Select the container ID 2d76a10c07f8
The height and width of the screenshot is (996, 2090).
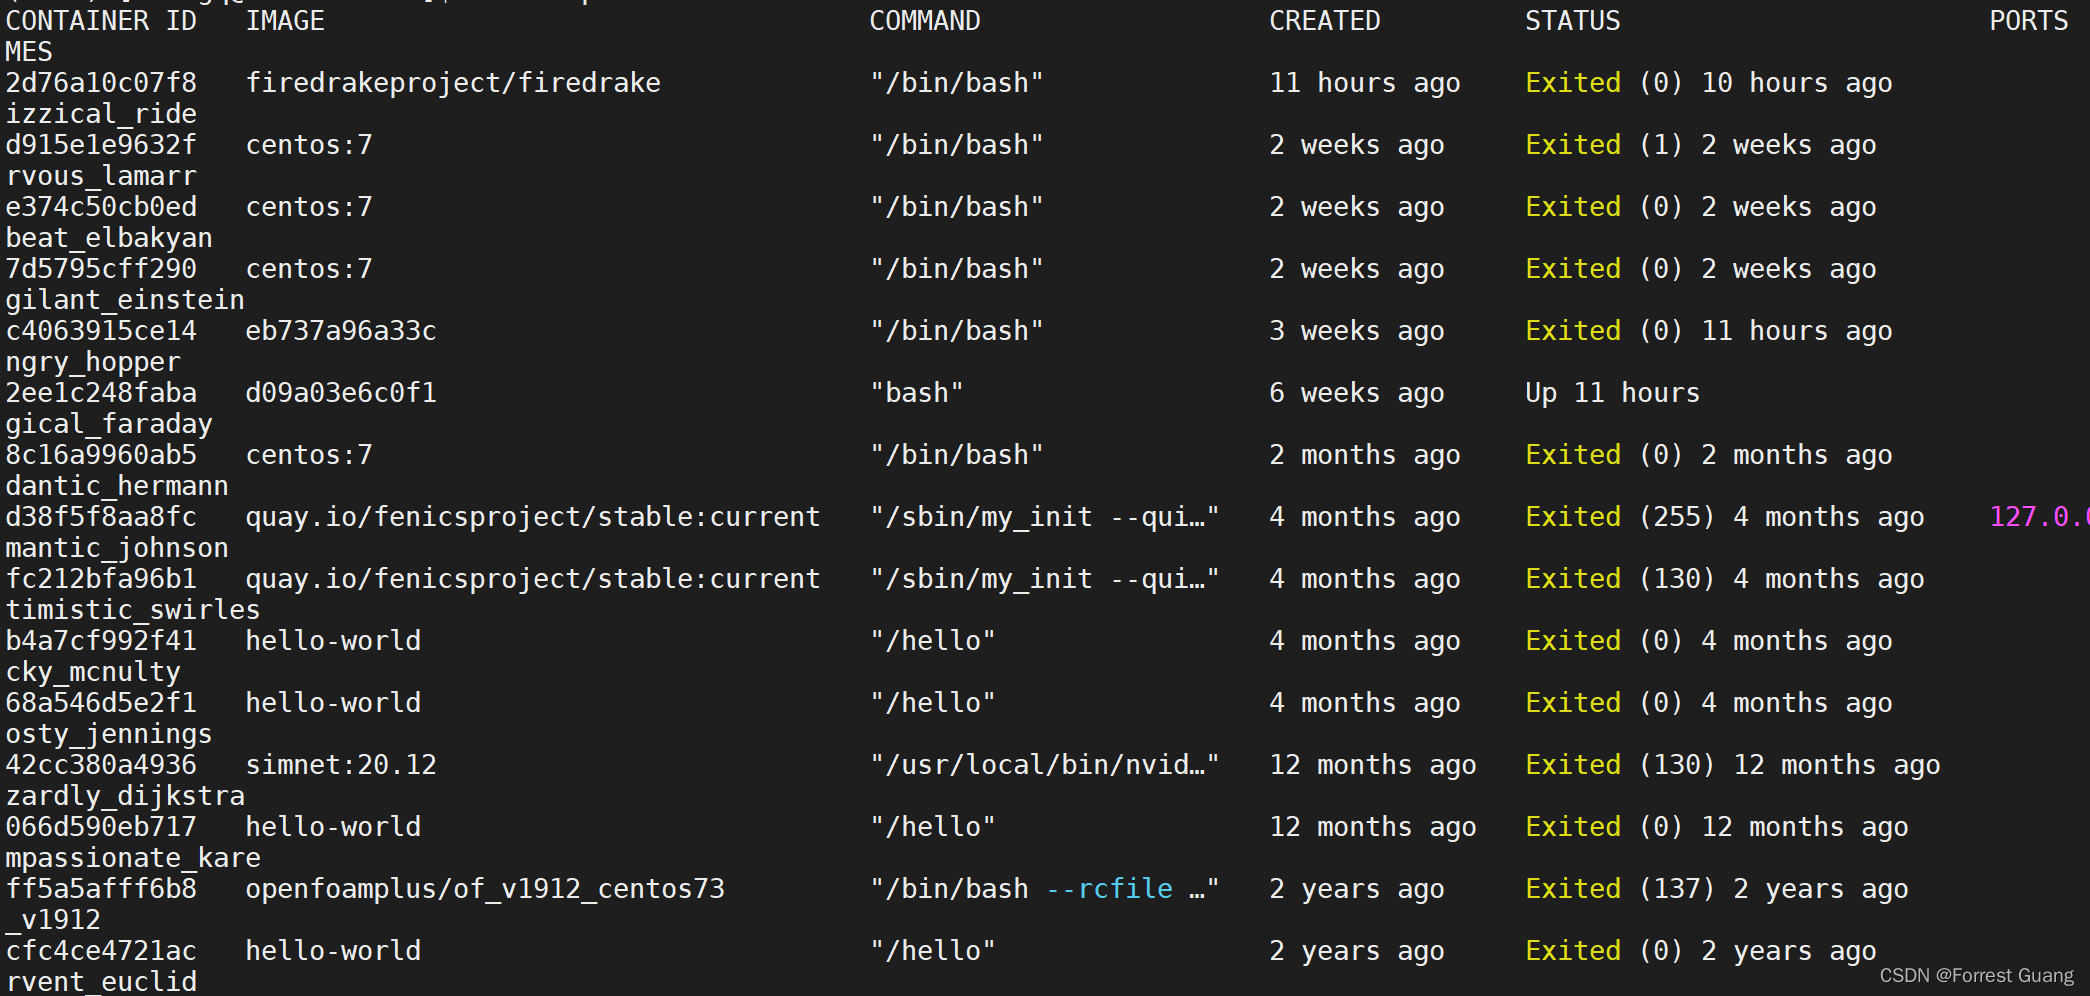pyautogui.click(x=100, y=82)
